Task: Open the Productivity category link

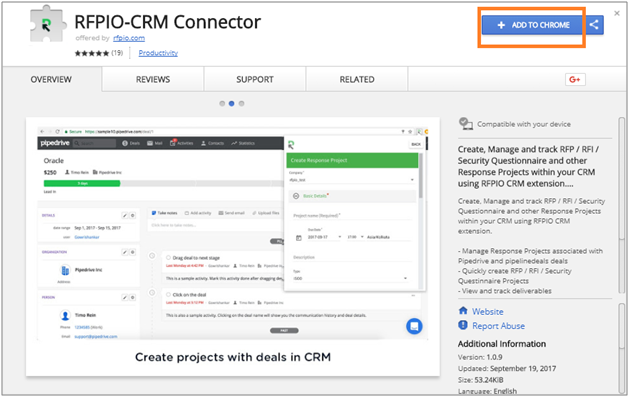Action: pyautogui.click(x=158, y=53)
